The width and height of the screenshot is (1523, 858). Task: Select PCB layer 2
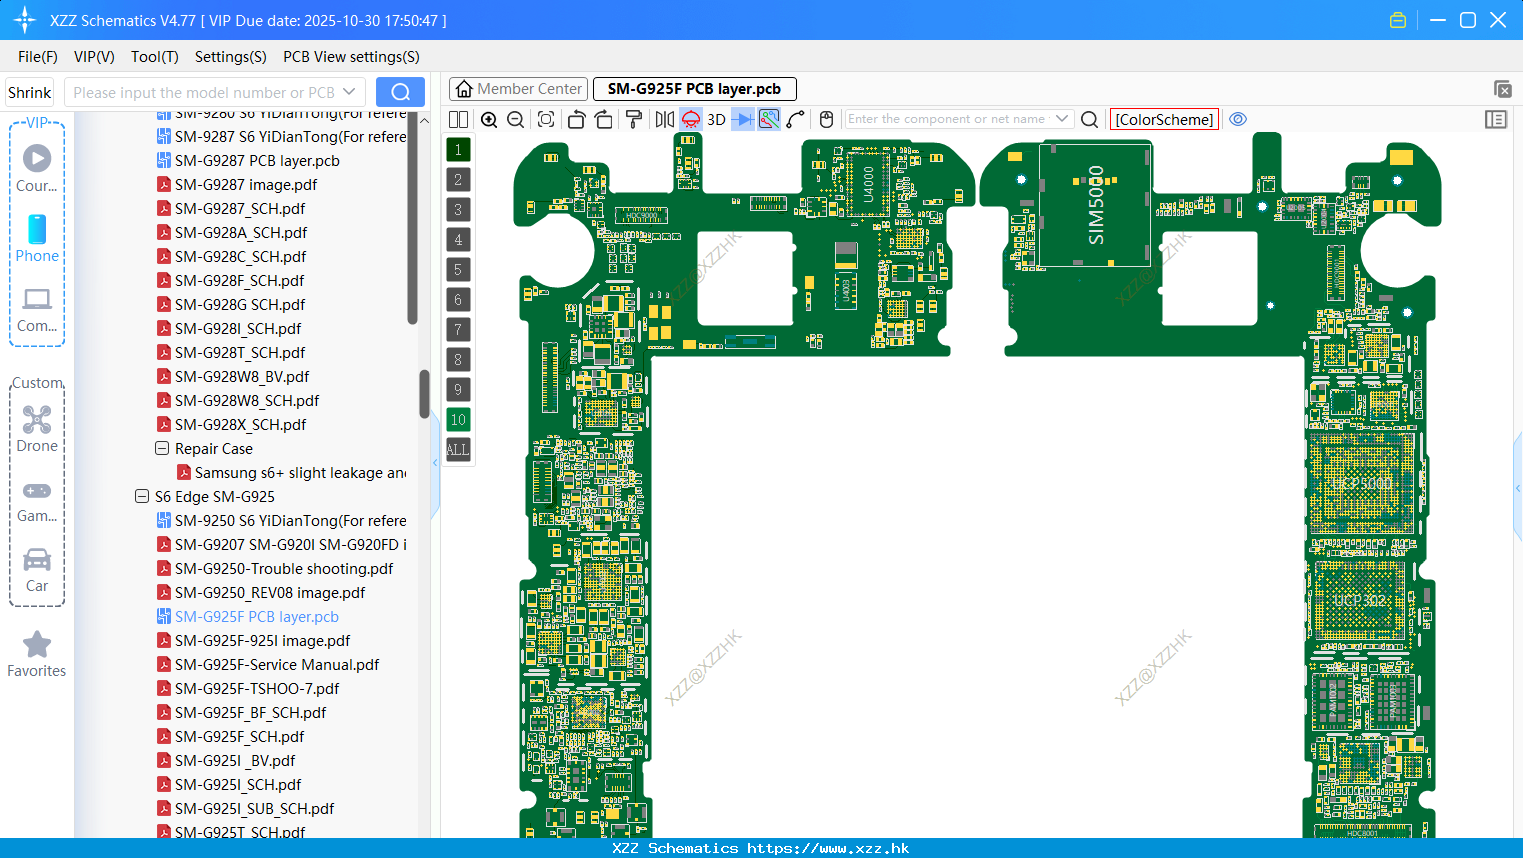(x=458, y=180)
